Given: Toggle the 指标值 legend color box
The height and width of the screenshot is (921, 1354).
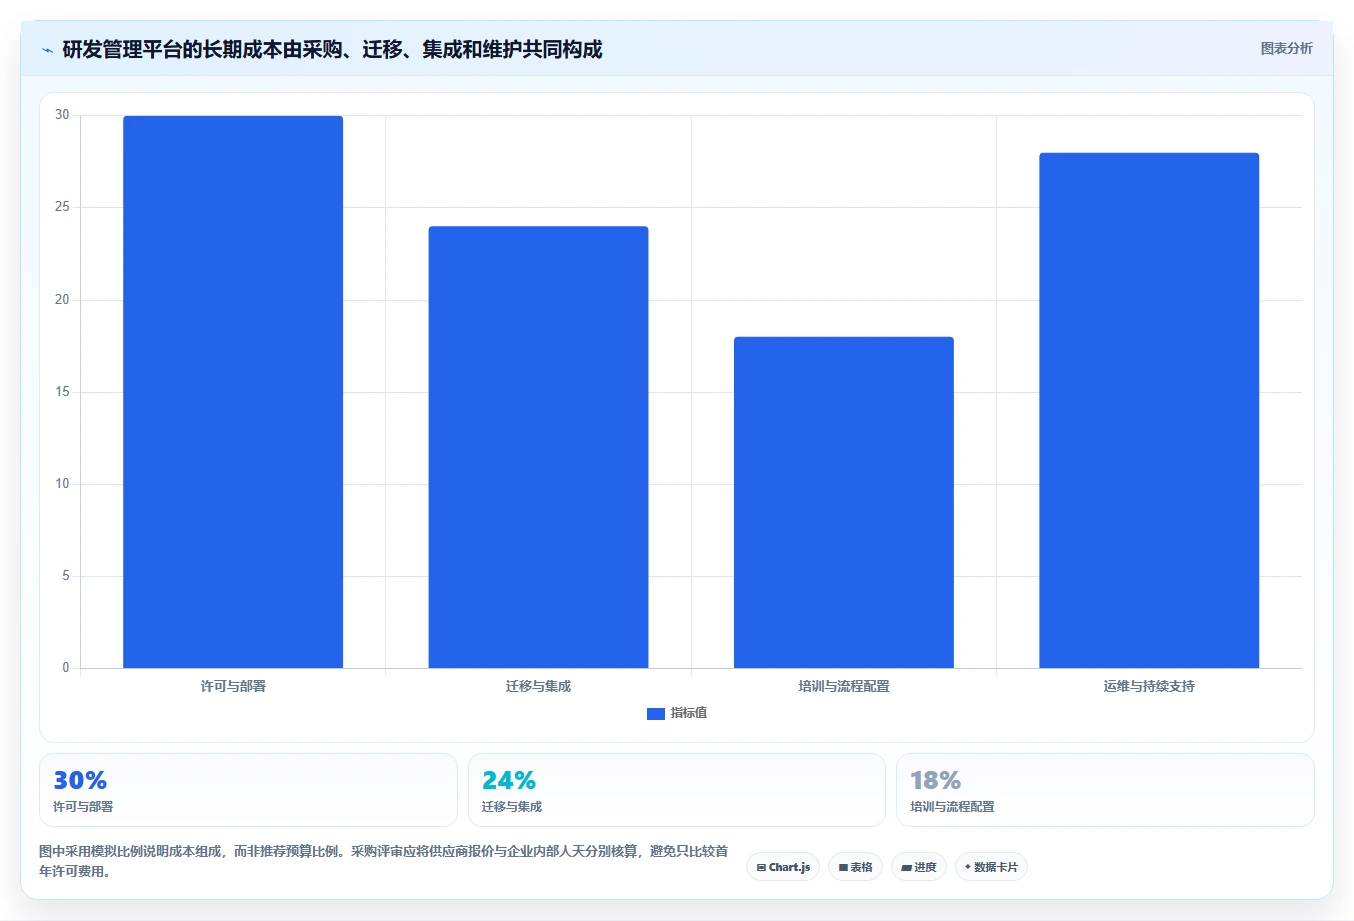Looking at the screenshot, I should (x=656, y=713).
